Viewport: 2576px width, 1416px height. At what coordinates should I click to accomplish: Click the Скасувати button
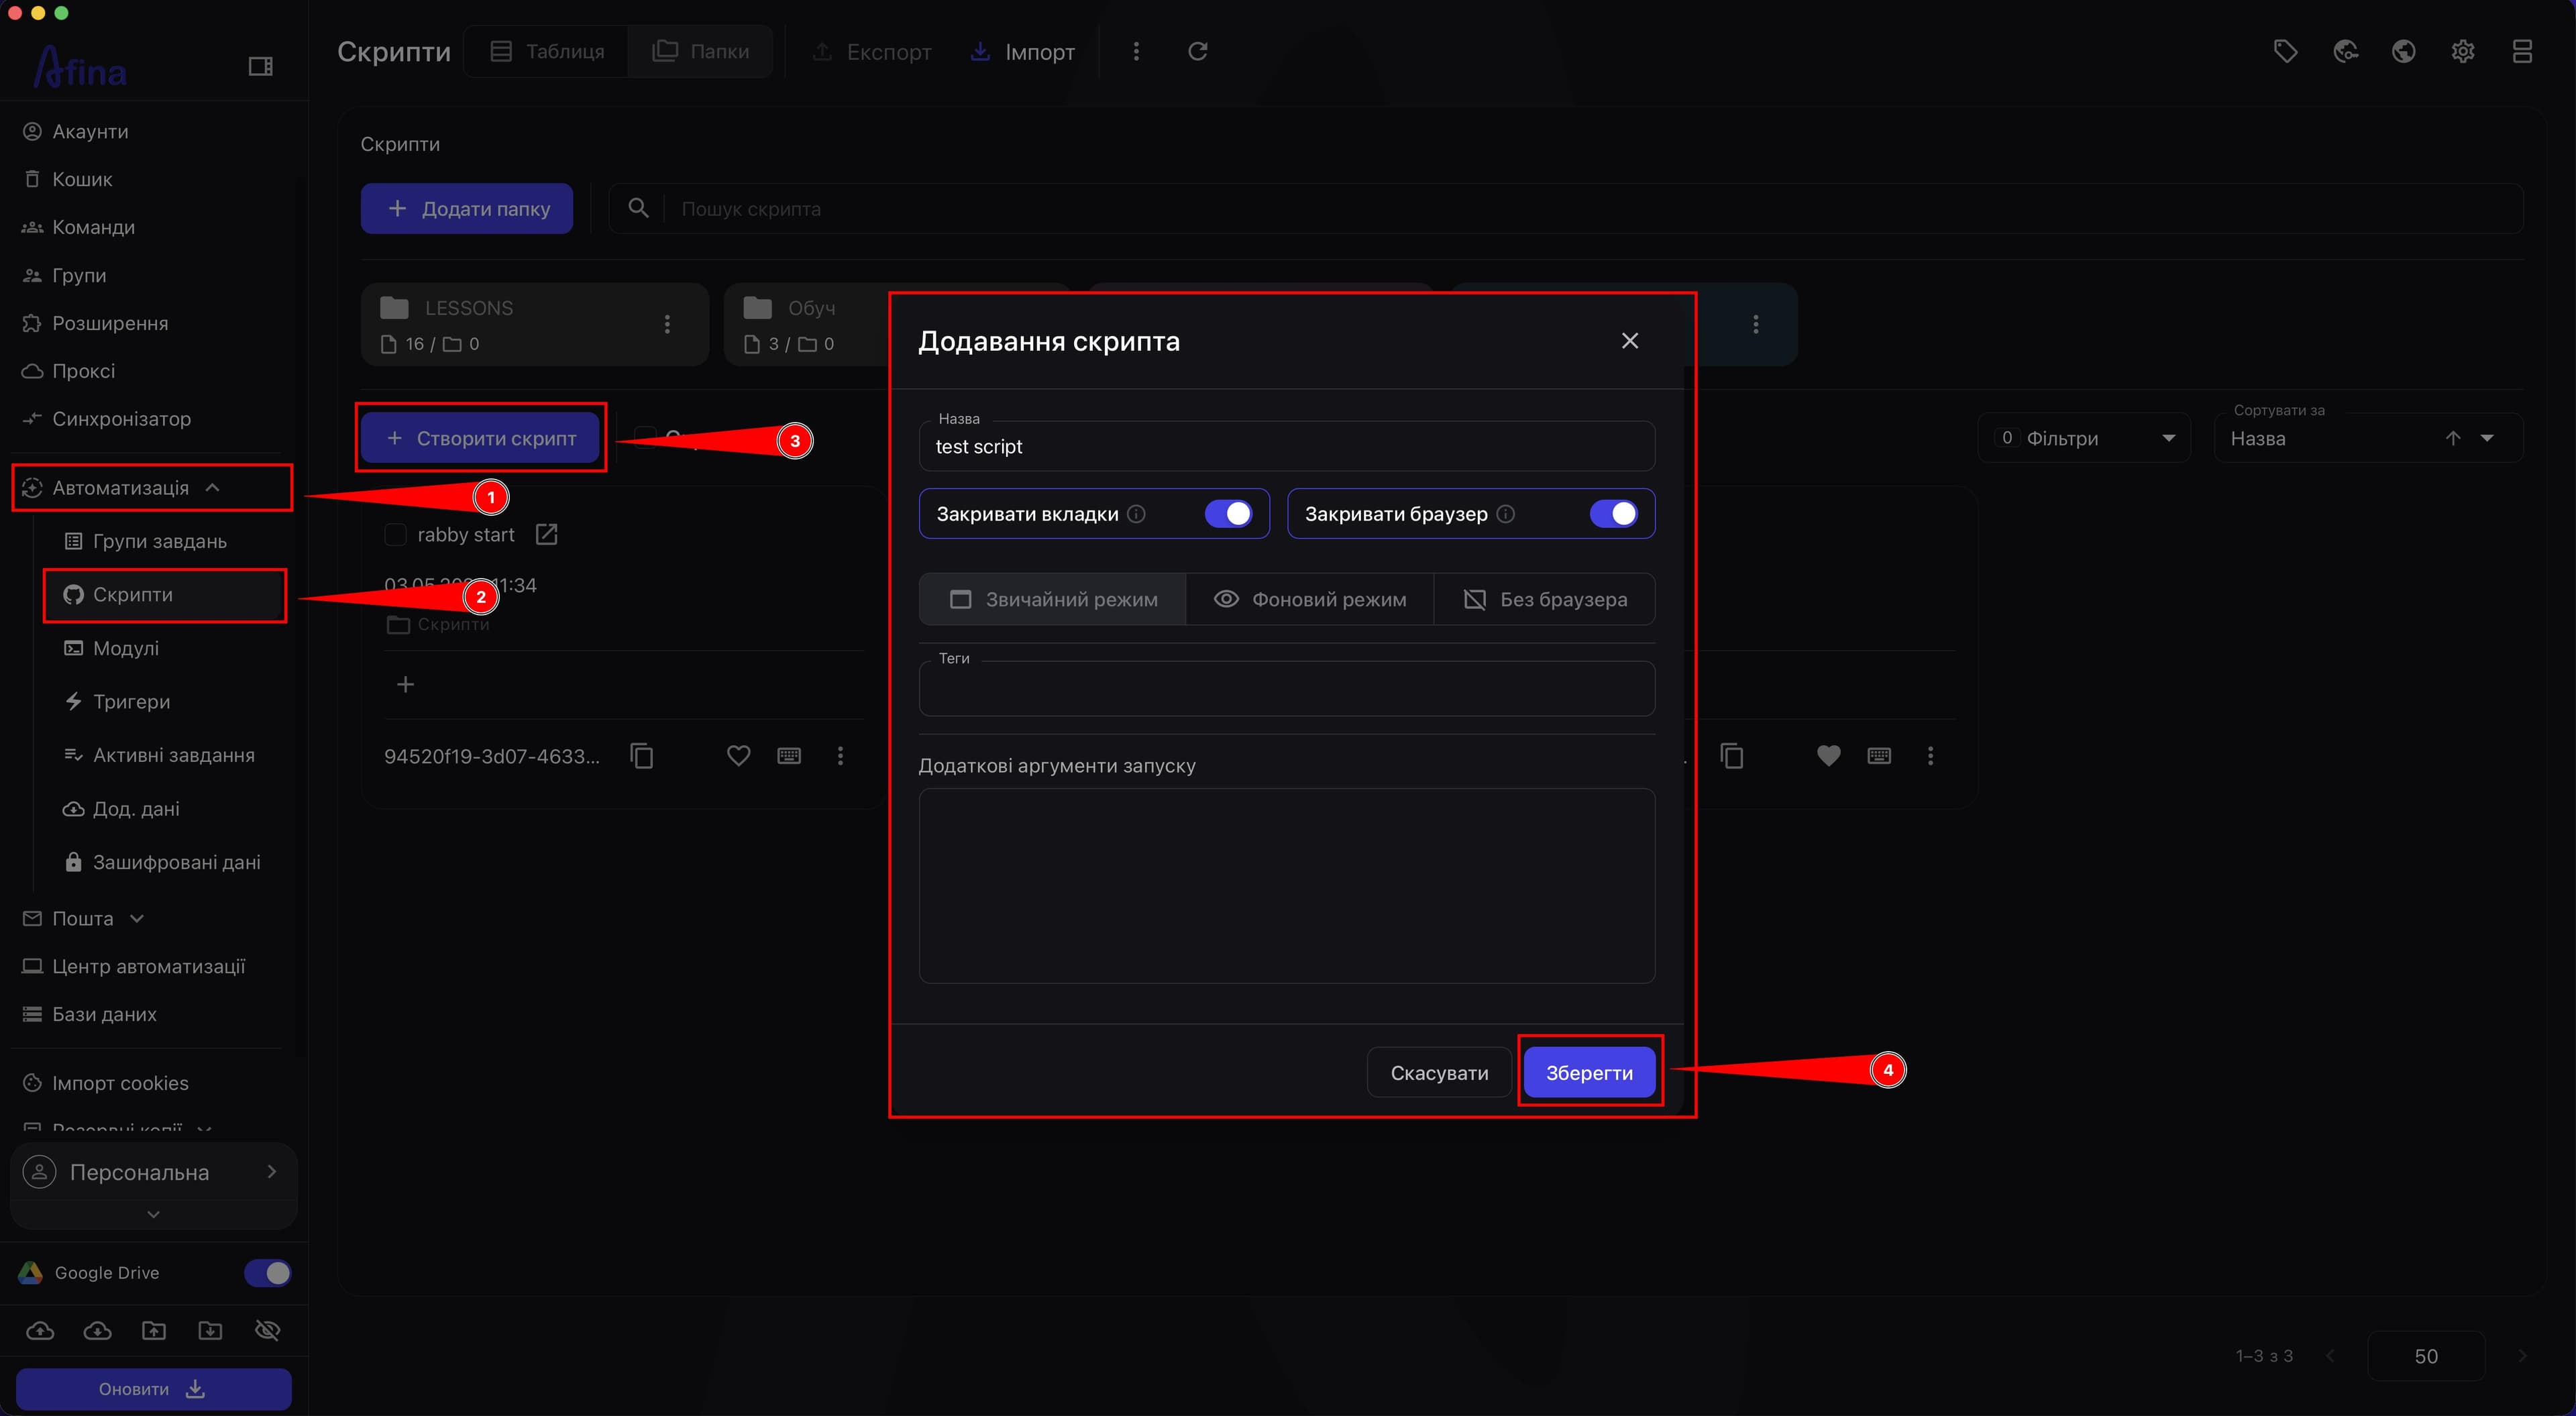pos(1439,1073)
